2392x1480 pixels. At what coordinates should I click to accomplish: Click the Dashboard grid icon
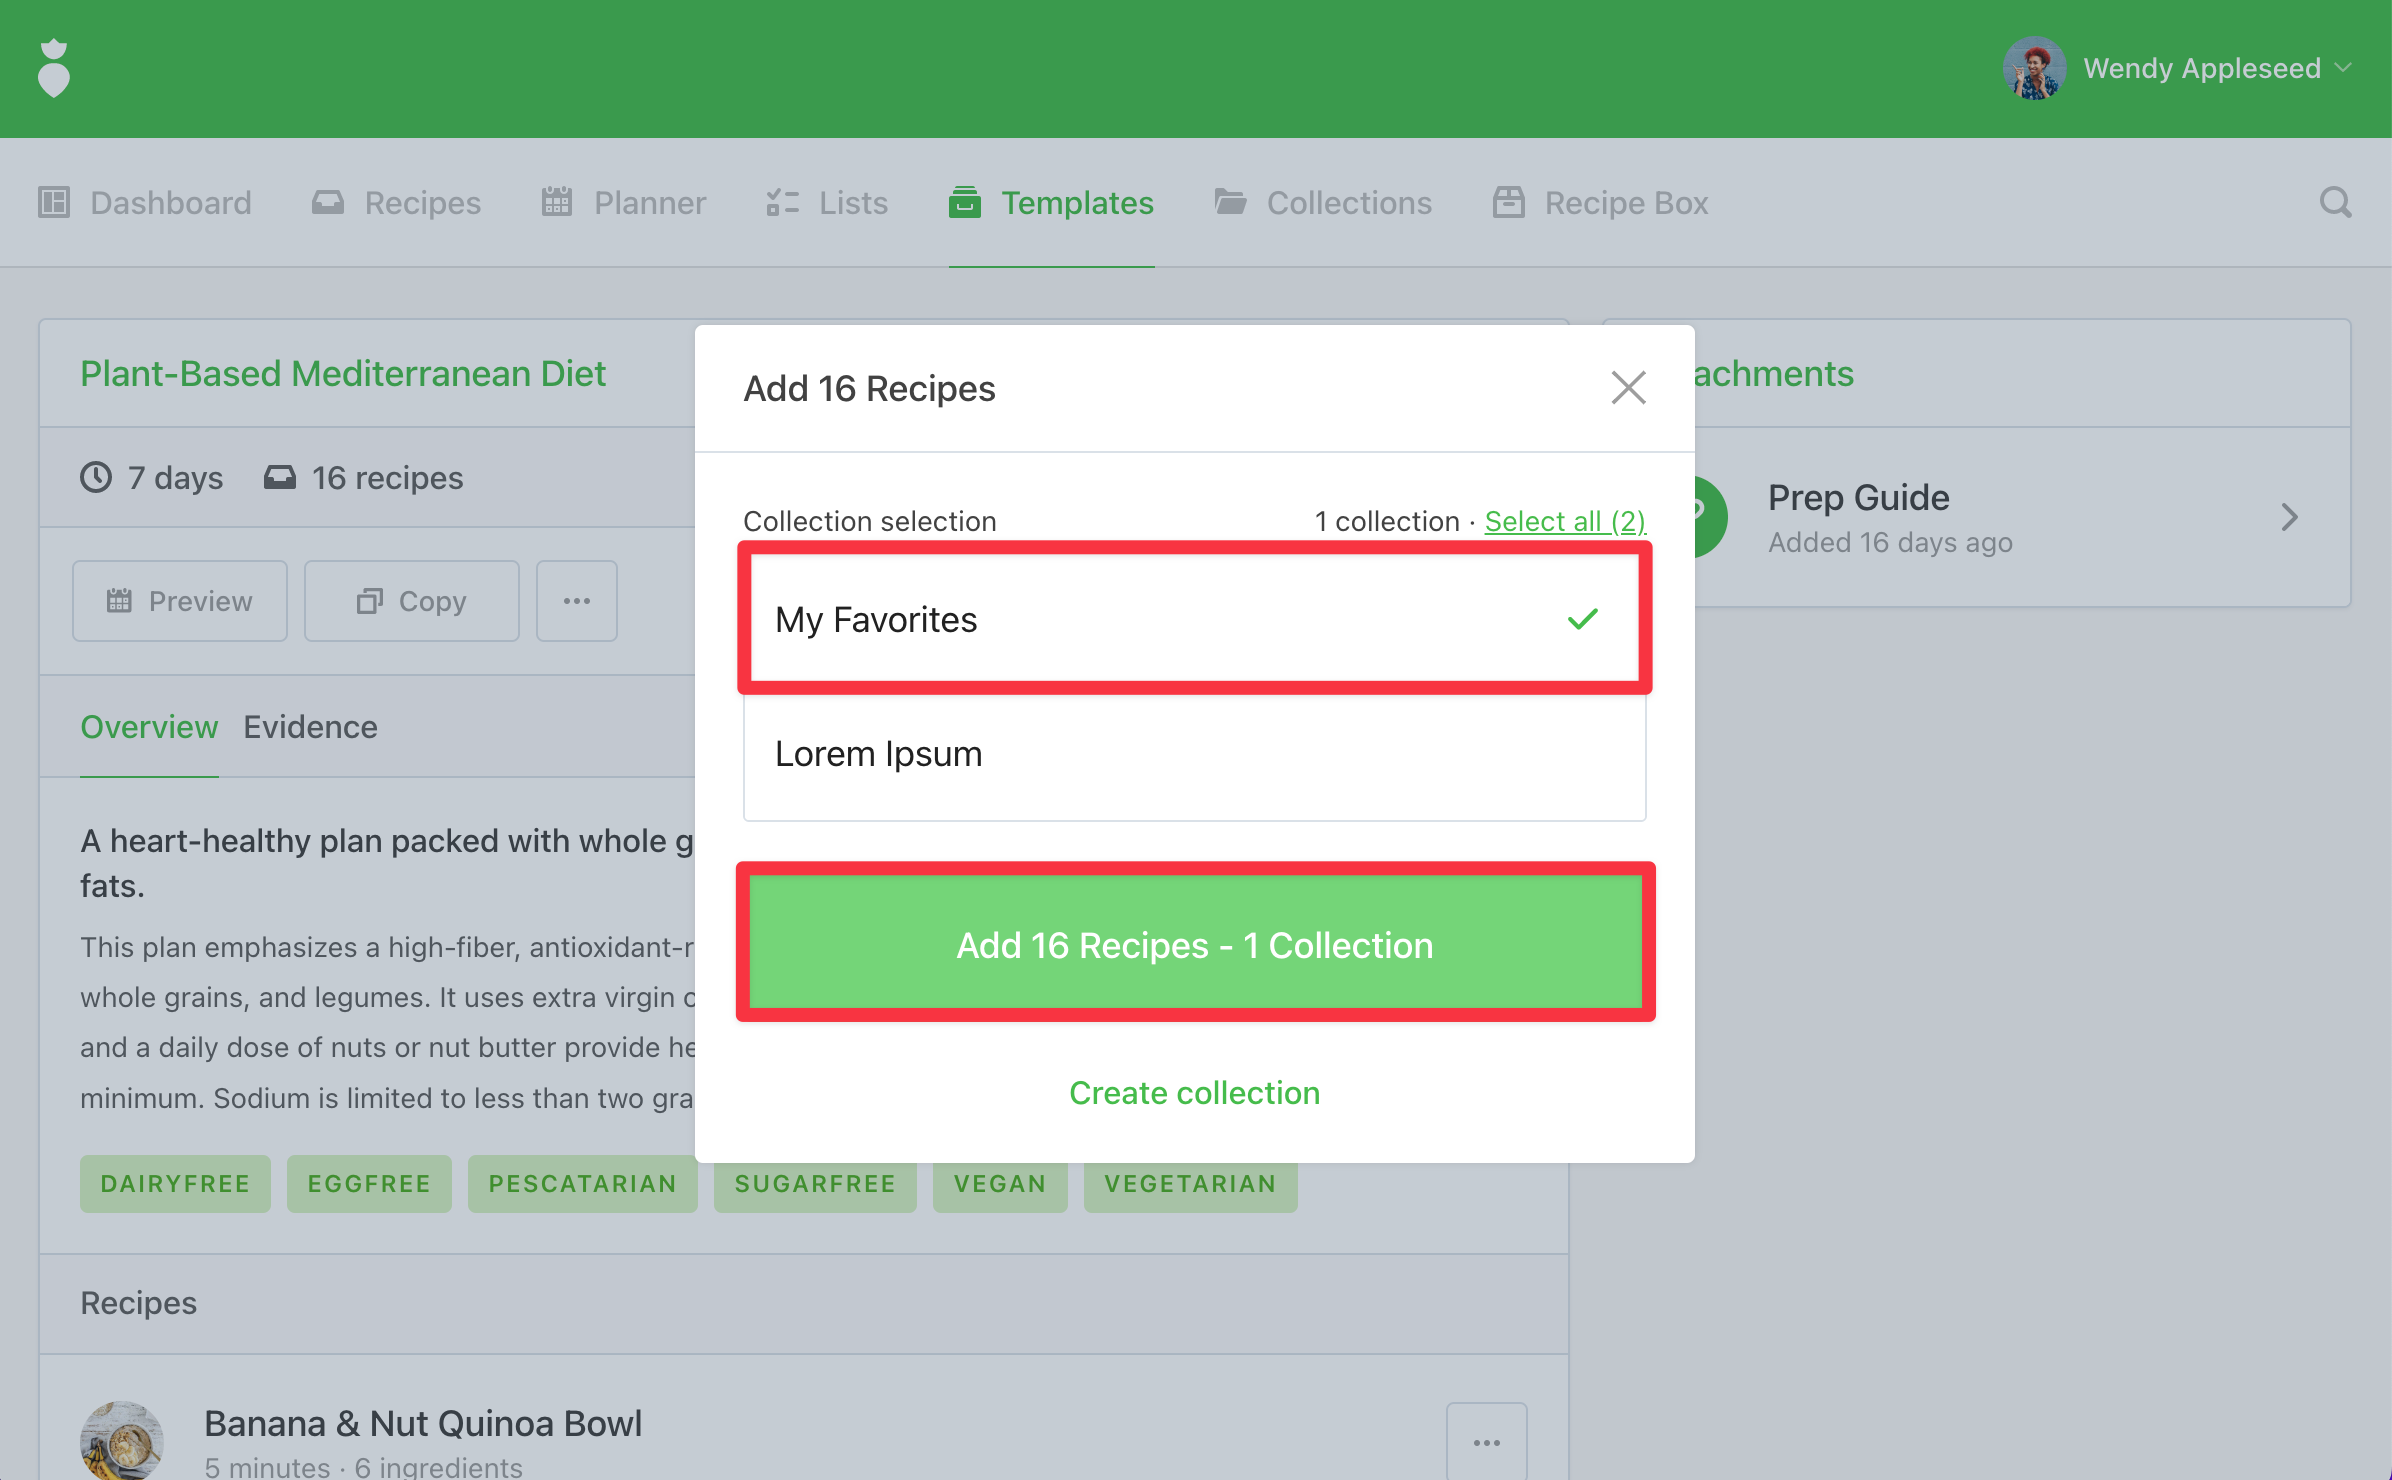tap(54, 203)
